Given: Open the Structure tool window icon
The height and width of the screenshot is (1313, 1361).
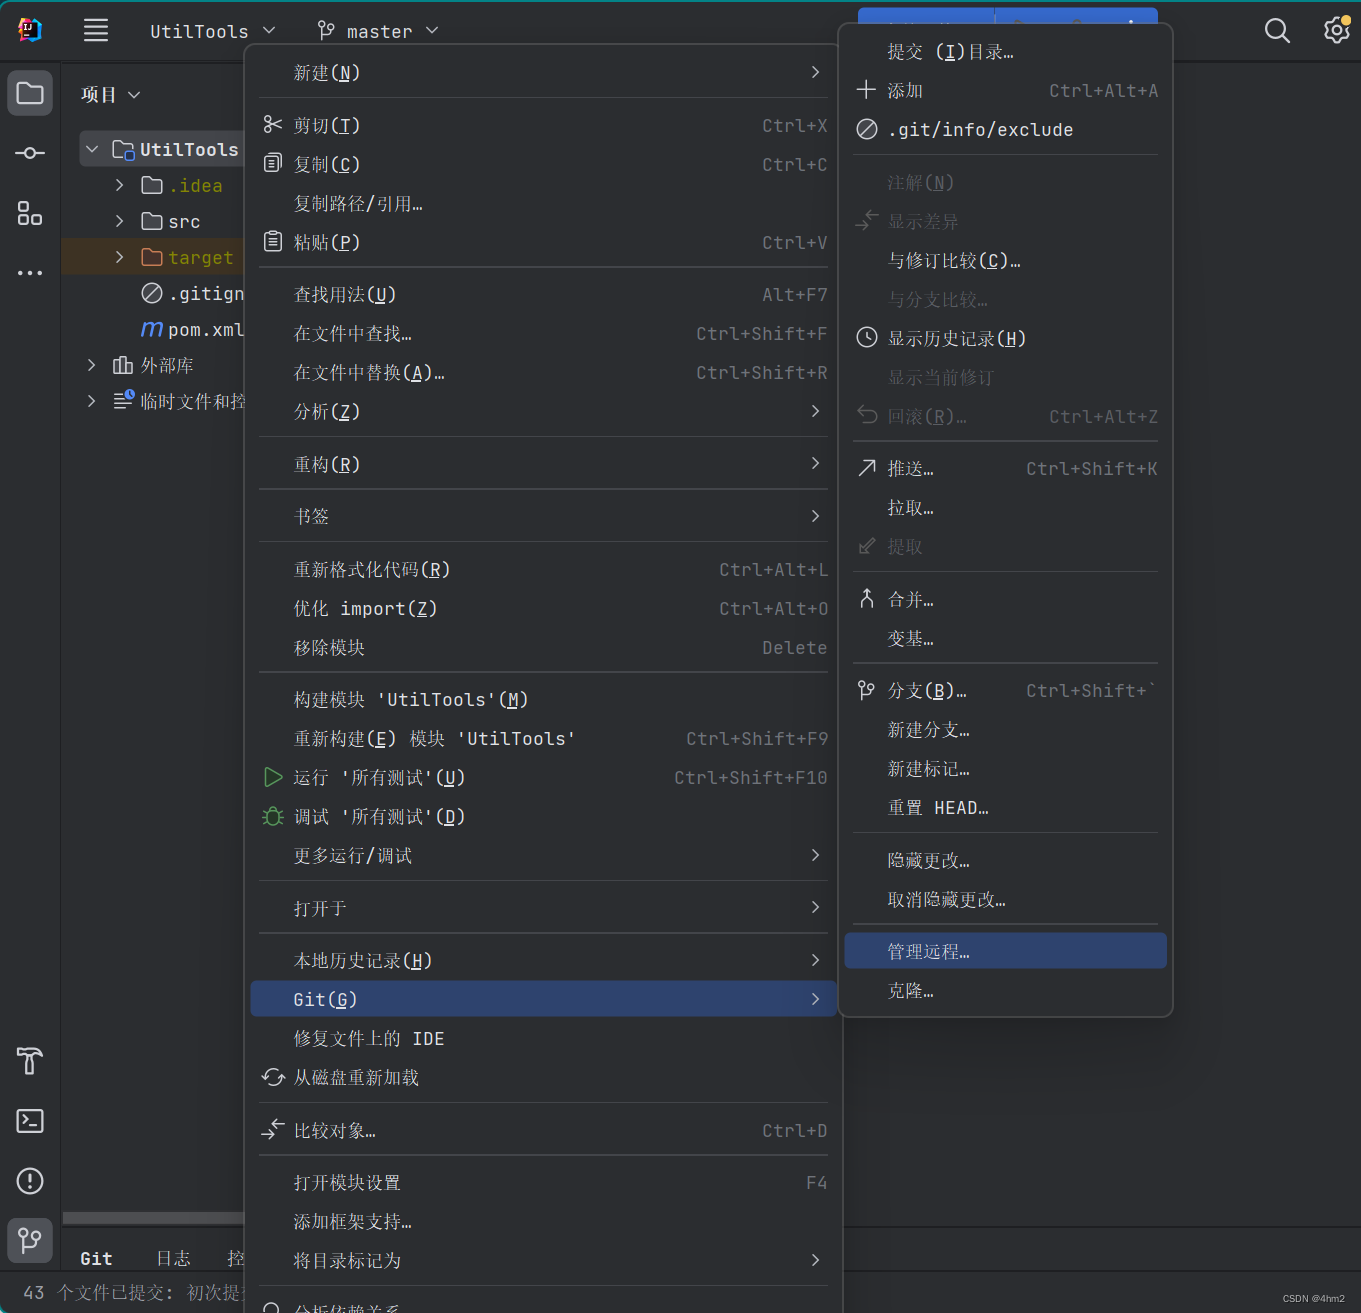Looking at the screenshot, I should click(x=30, y=213).
